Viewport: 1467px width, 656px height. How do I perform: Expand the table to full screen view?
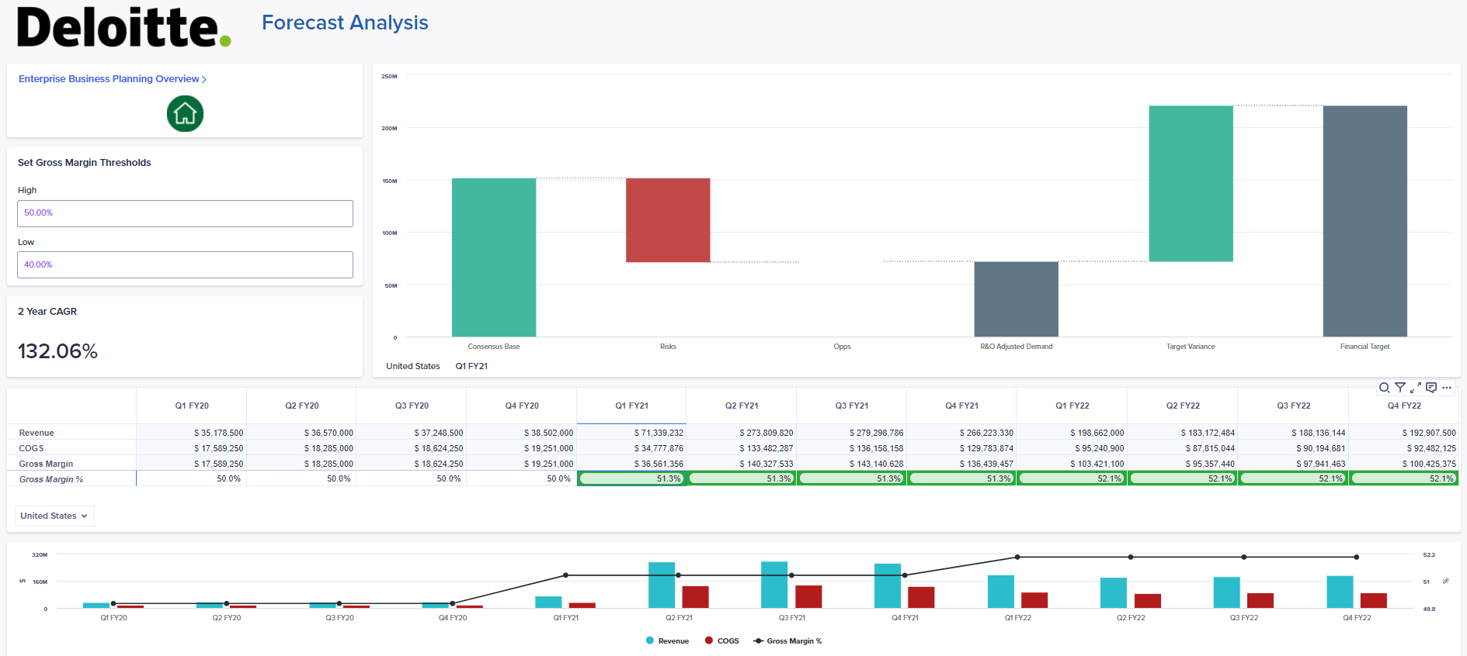click(x=1414, y=387)
